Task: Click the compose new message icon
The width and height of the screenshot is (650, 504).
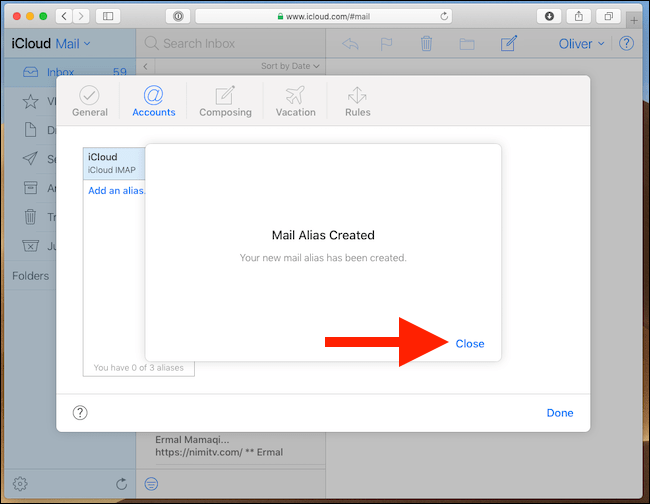Action: coord(509,43)
